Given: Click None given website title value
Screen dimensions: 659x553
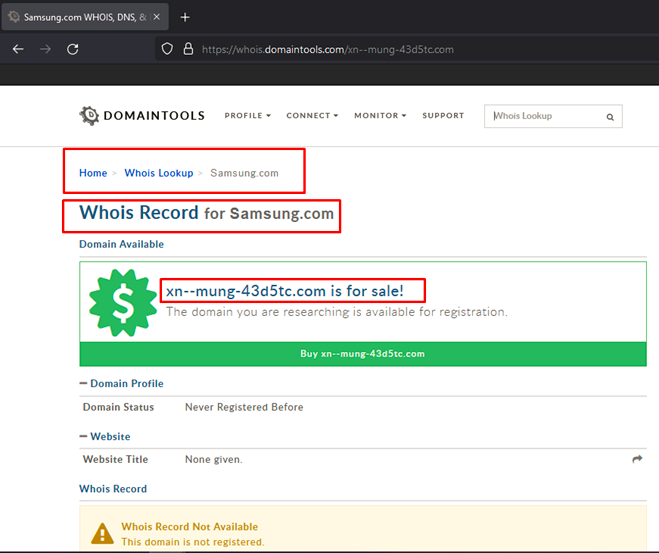Looking at the screenshot, I should (x=214, y=459).
